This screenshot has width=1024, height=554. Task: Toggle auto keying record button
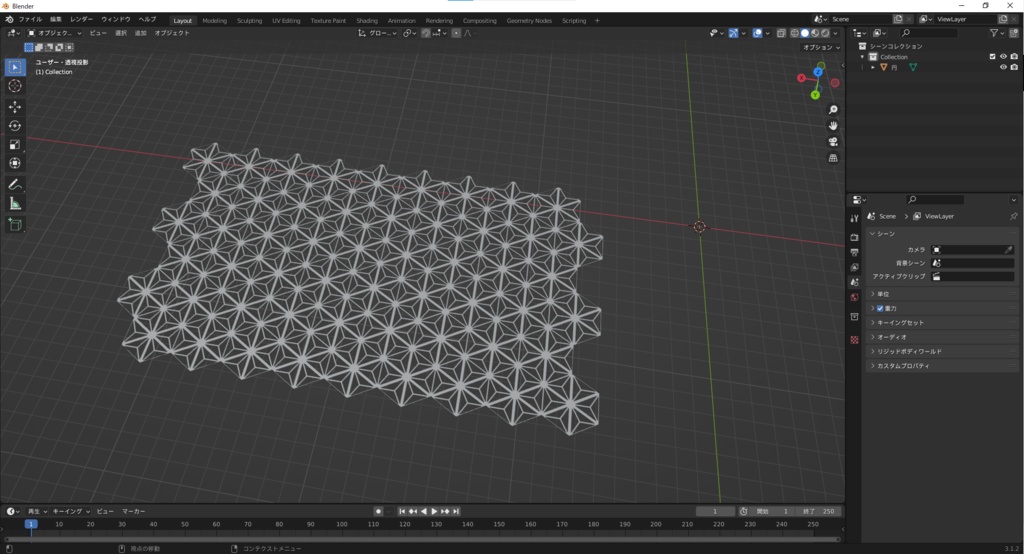point(378,512)
